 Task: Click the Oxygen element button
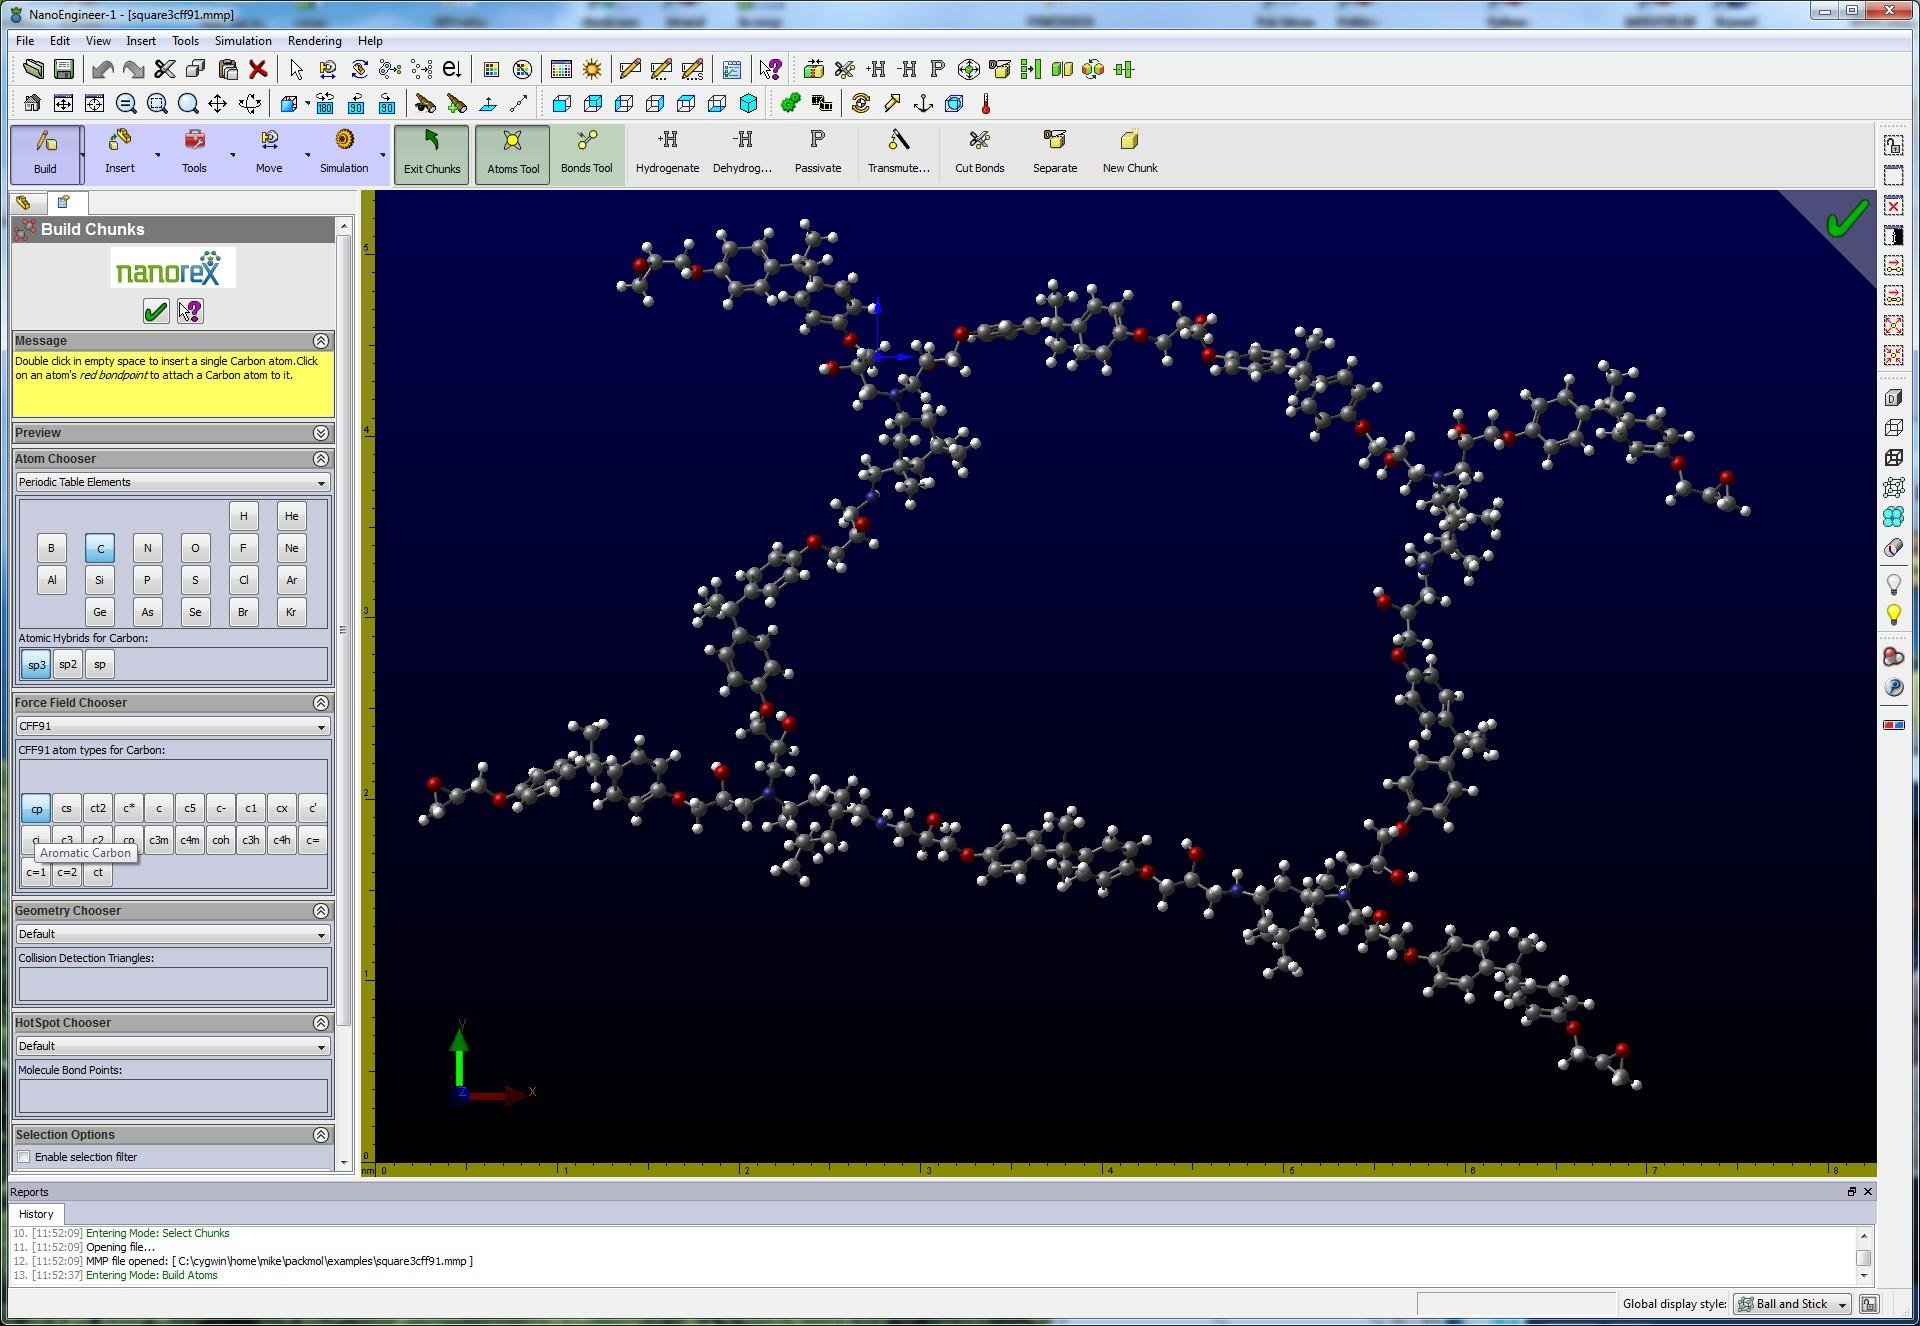[196, 546]
